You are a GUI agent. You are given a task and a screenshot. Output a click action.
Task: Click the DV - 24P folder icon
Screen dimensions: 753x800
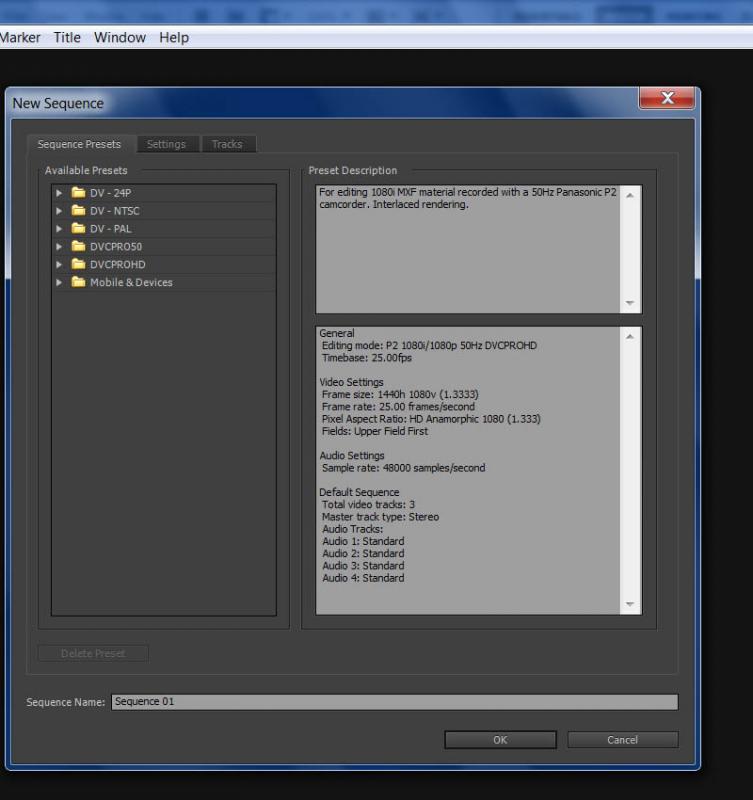pyautogui.click(x=78, y=192)
